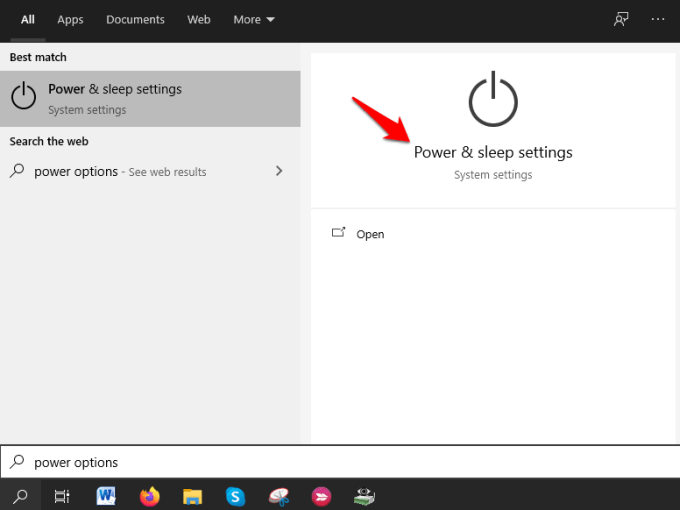The width and height of the screenshot is (680, 510).
Task: Click 'System settings' subtitle in preview pane
Action: (493, 175)
